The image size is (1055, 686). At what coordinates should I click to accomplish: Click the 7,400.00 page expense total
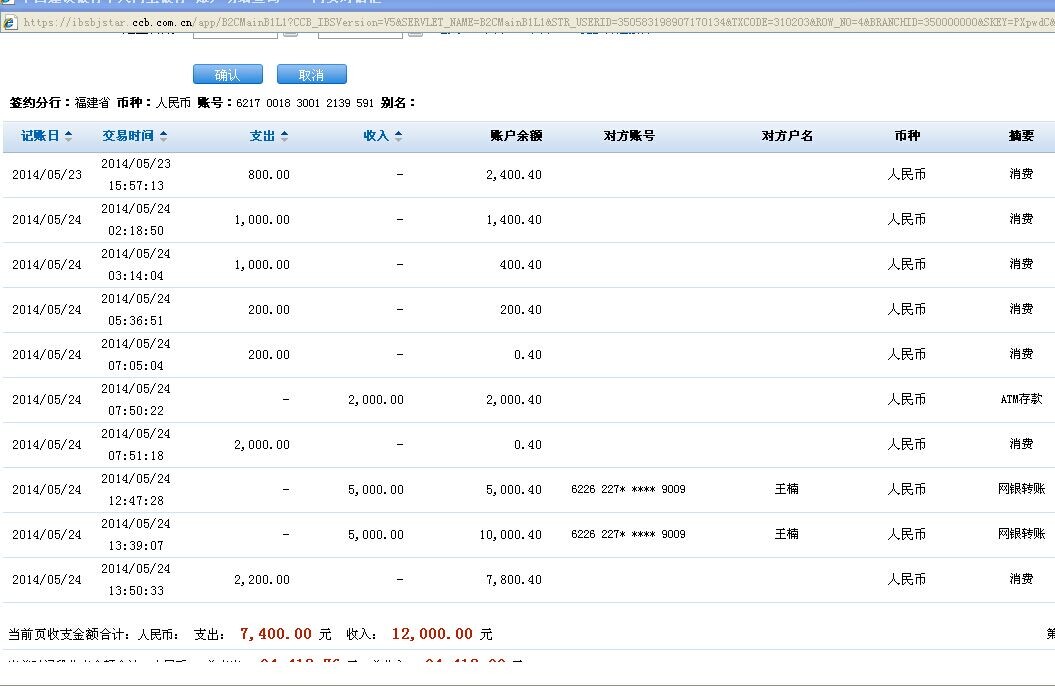276,634
